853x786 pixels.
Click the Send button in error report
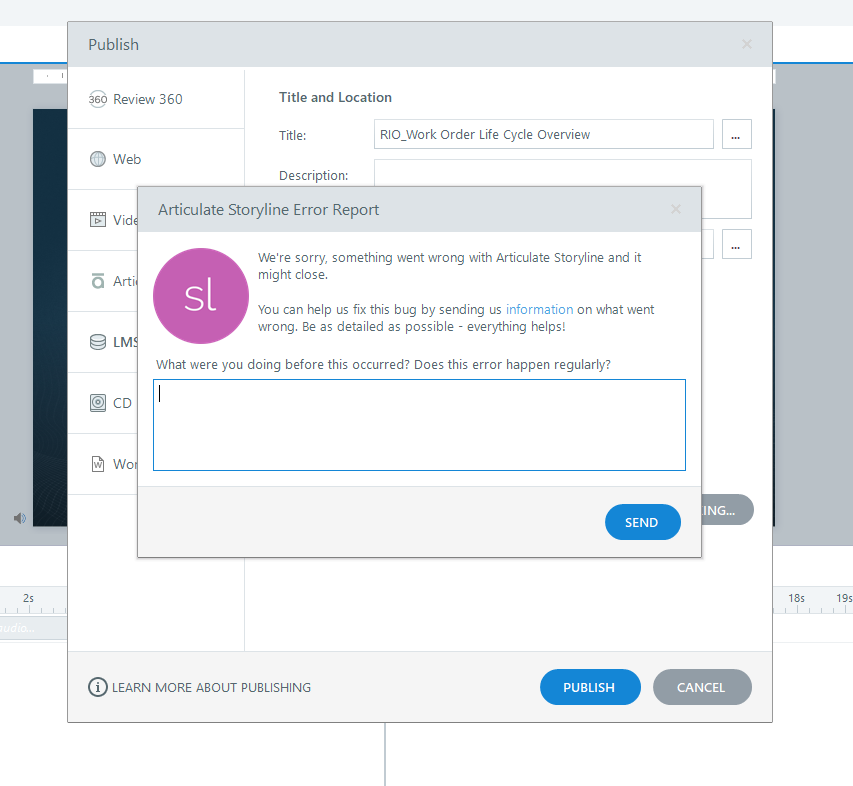click(x=642, y=522)
